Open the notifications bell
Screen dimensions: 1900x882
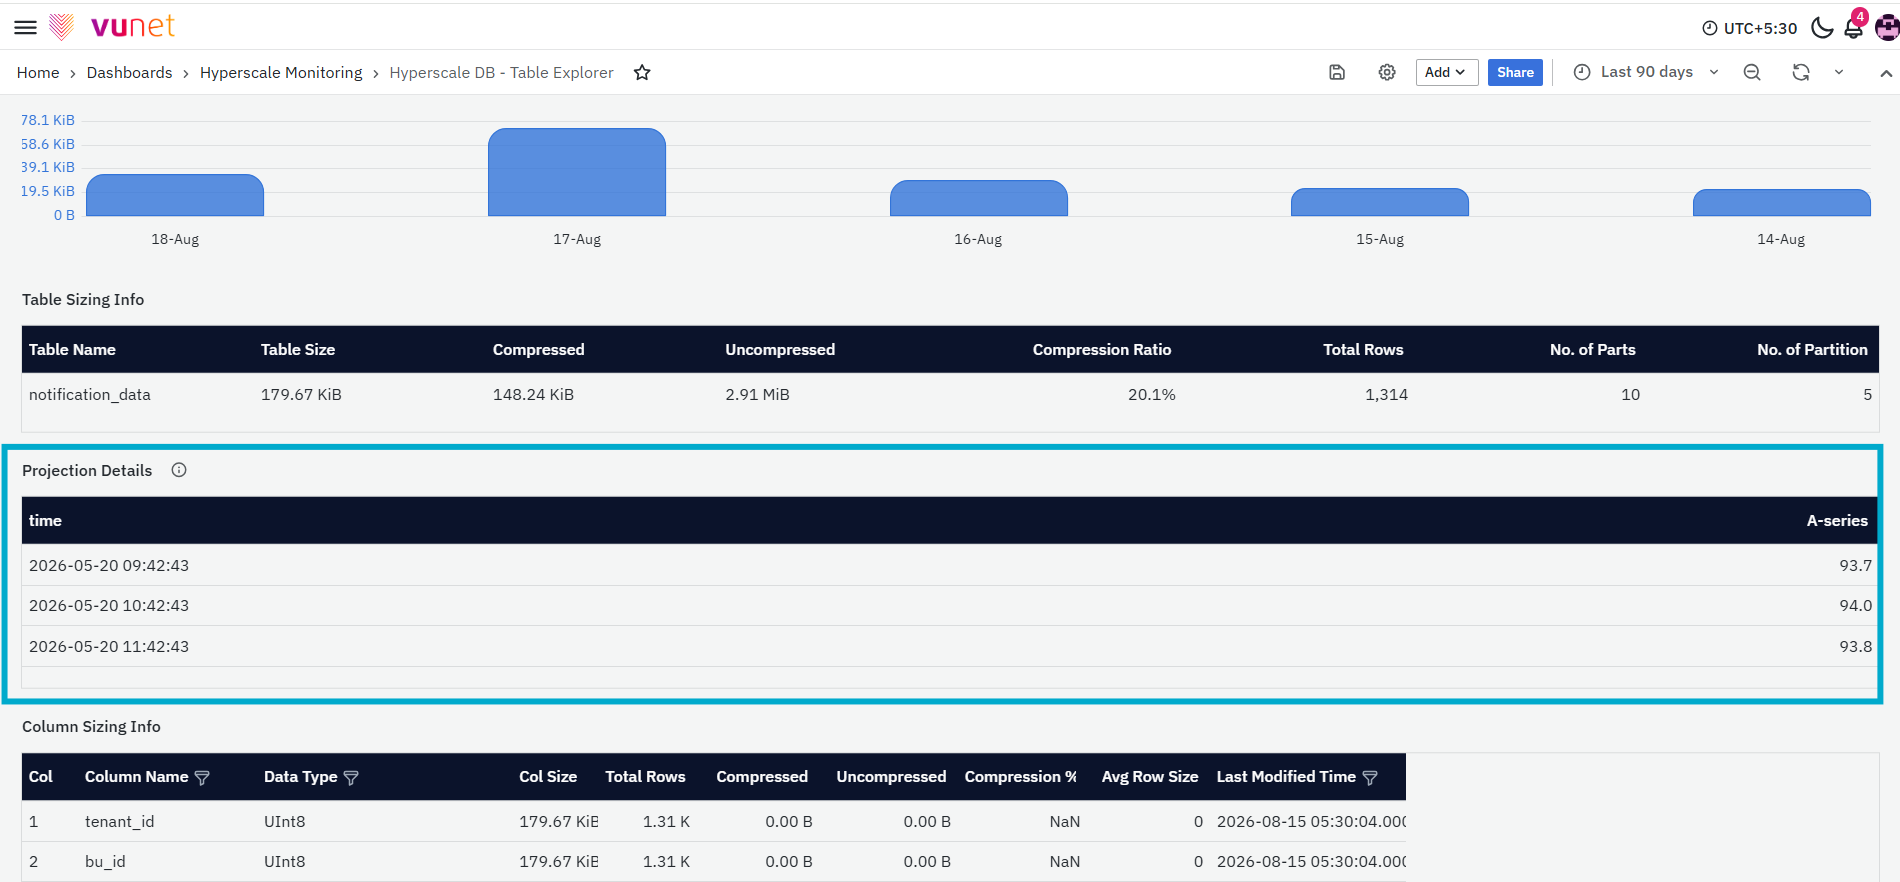[x=1853, y=28]
